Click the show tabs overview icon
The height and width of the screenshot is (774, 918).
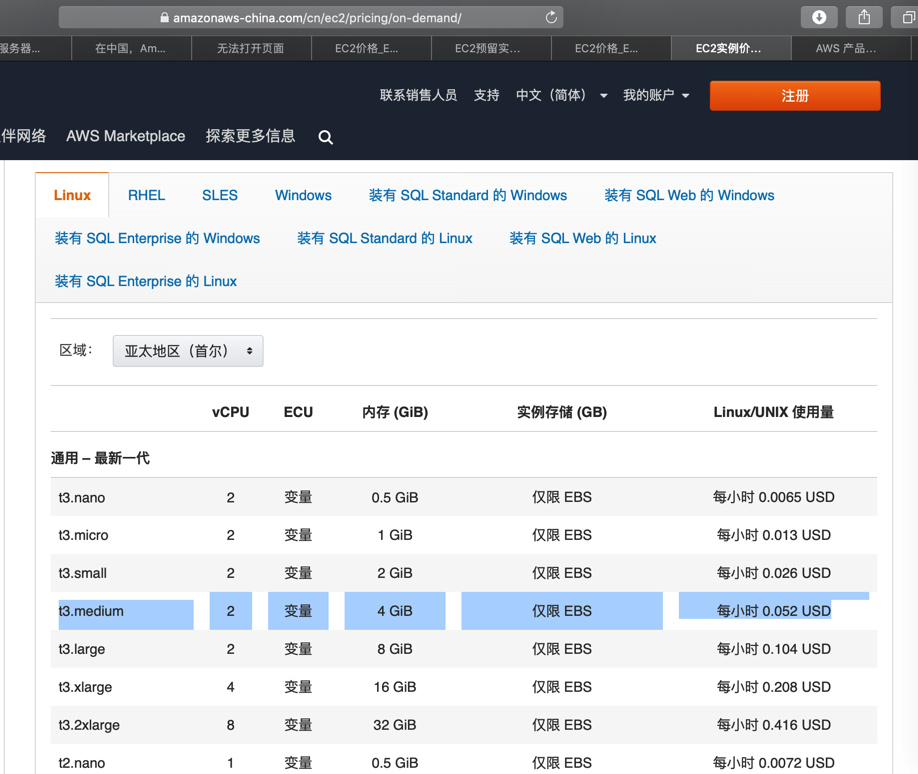pos(906,18)
